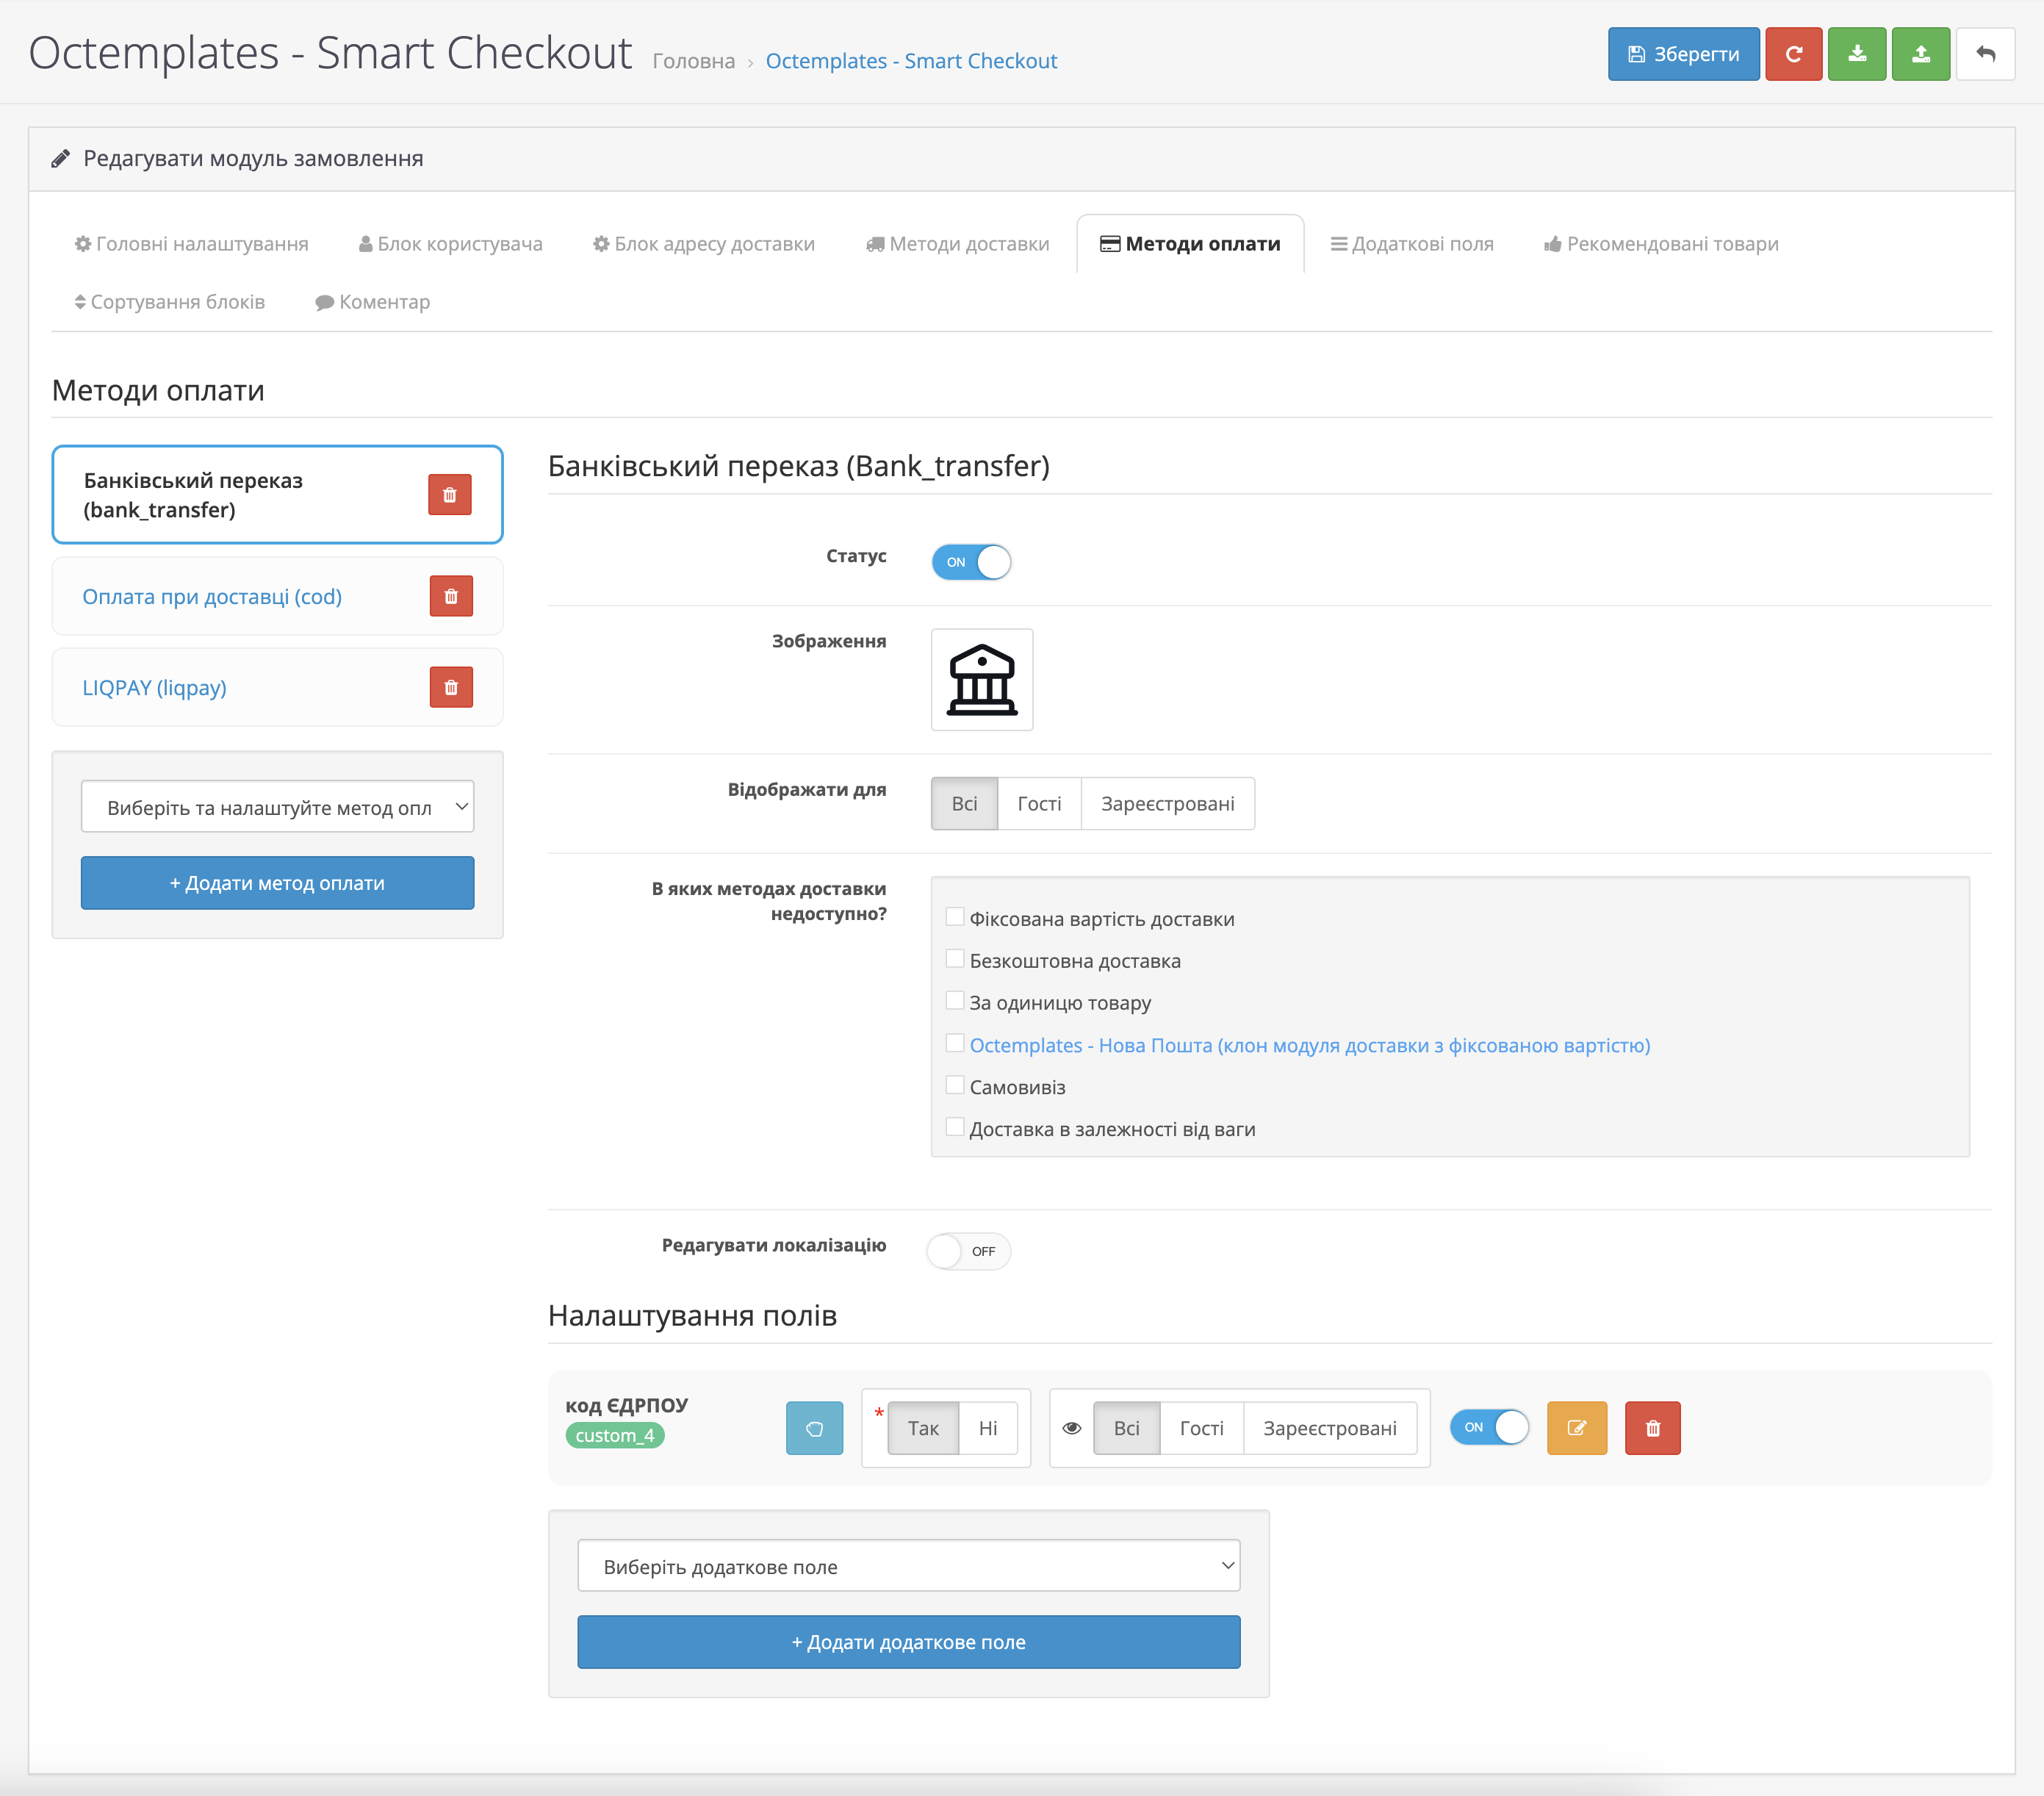Click the red reset icon button

coord(1793,54)
